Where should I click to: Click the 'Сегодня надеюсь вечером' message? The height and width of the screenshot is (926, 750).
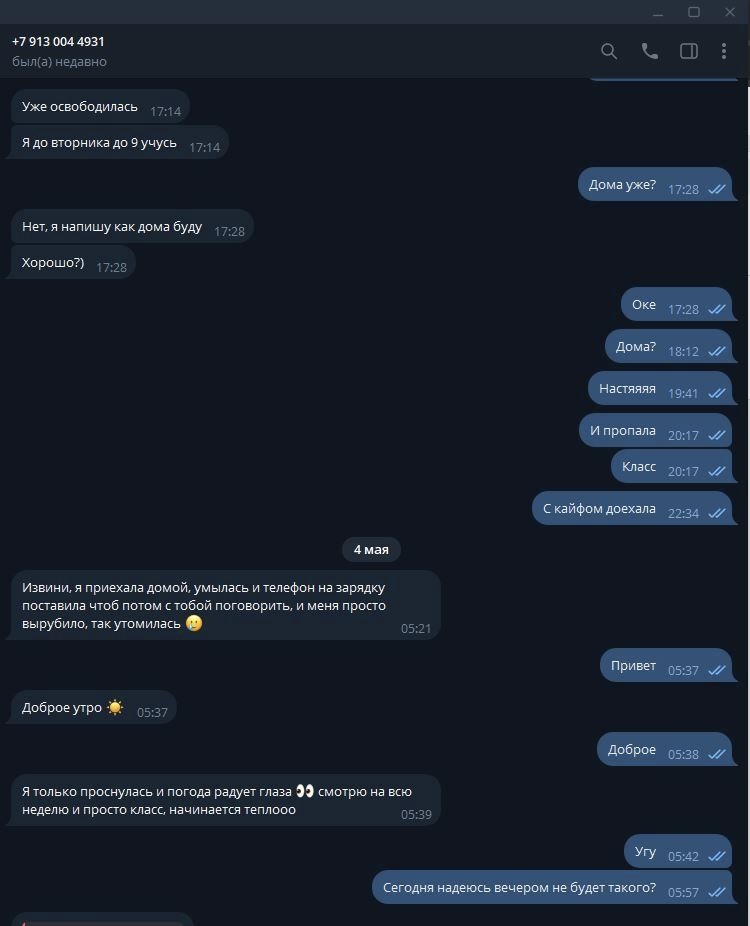tap(552, 888)
